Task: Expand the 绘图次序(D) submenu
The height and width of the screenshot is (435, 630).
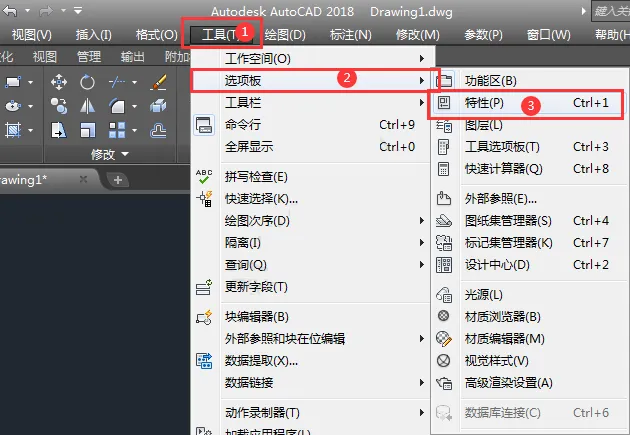Action: click(x=312, y=221)
